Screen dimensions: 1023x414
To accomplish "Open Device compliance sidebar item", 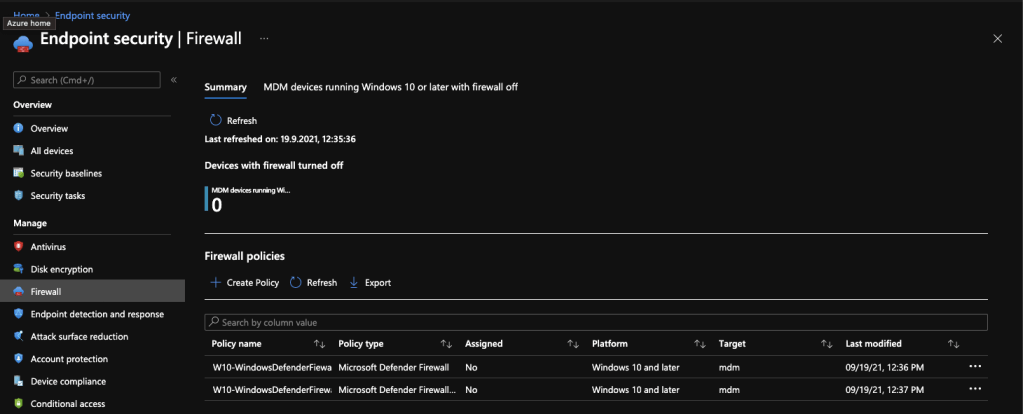I will pos(68,382).
